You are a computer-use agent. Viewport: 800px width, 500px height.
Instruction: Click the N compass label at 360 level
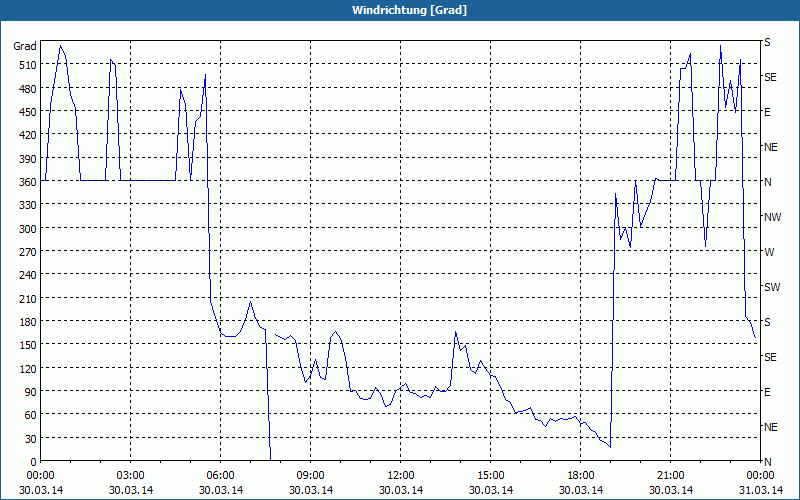coord(768,182)
